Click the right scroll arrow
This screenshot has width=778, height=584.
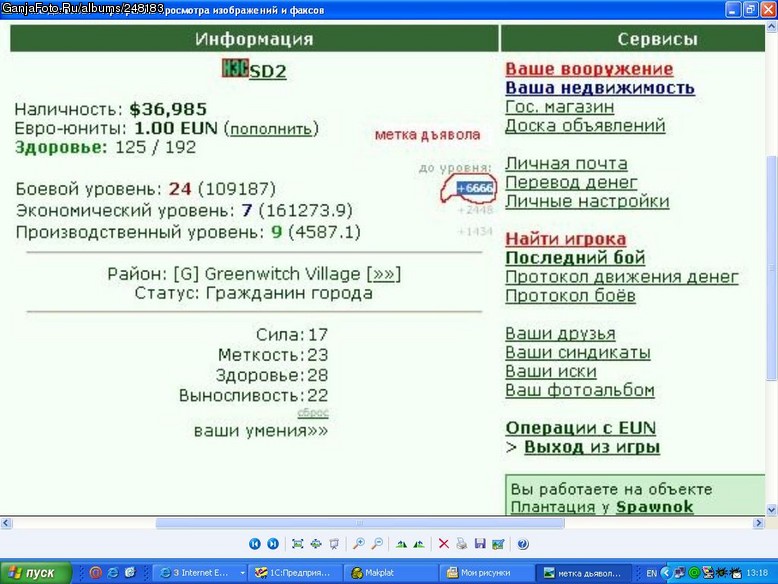click(x=758, y=523)
